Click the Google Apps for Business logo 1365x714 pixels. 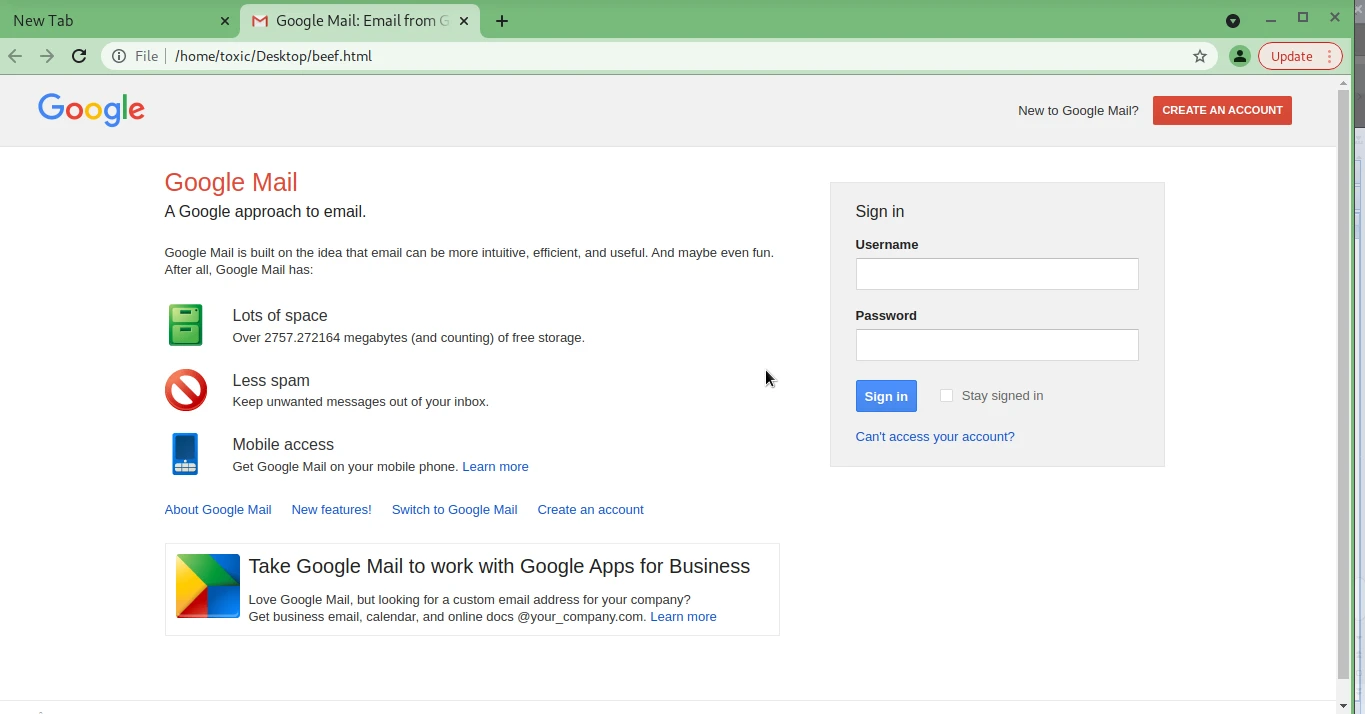pyautogui.click(x=208, y=586)
